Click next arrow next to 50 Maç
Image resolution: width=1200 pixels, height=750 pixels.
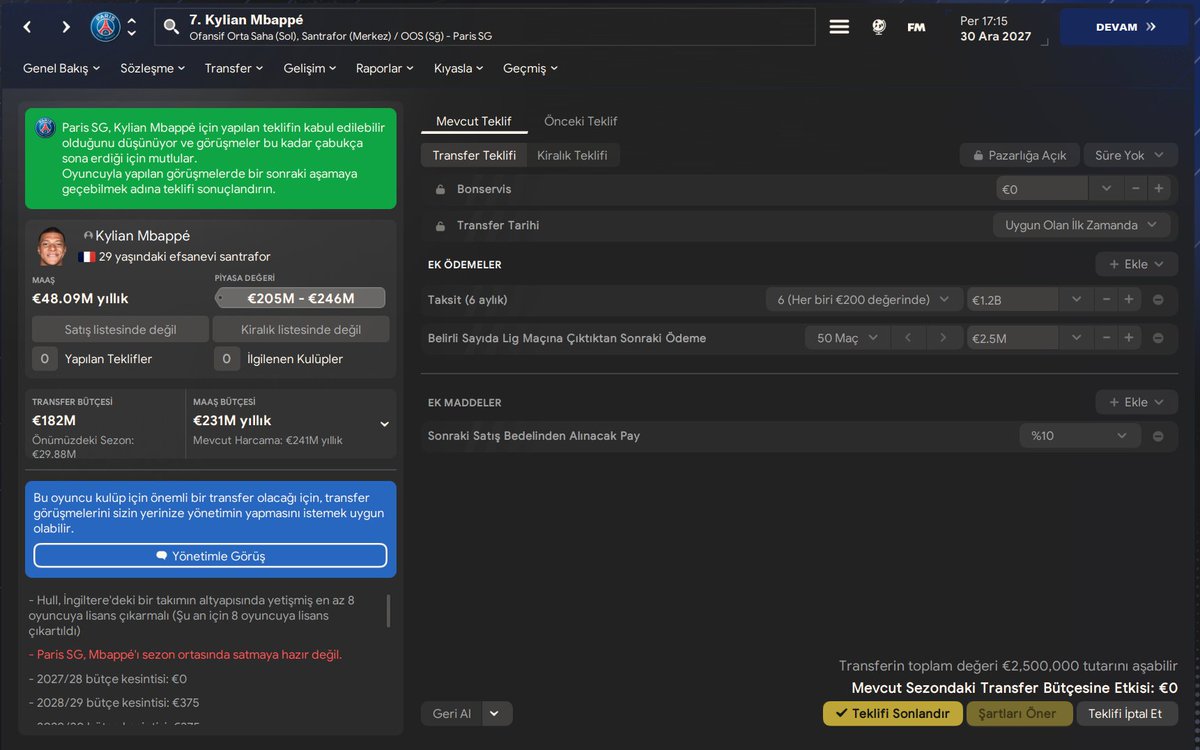tap(942, 338)
